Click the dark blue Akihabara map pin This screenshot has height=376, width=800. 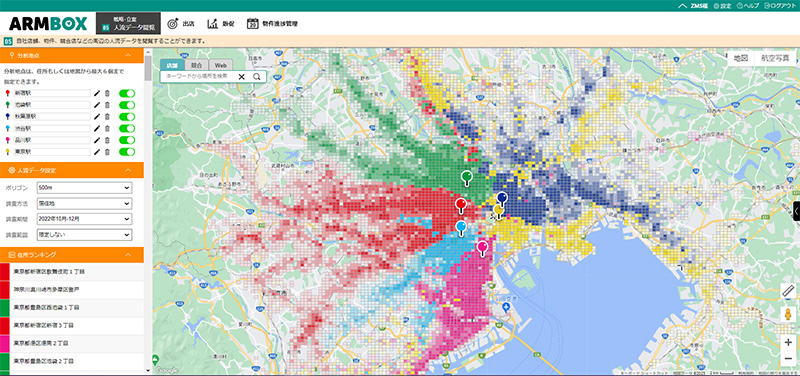click(502, 199)
